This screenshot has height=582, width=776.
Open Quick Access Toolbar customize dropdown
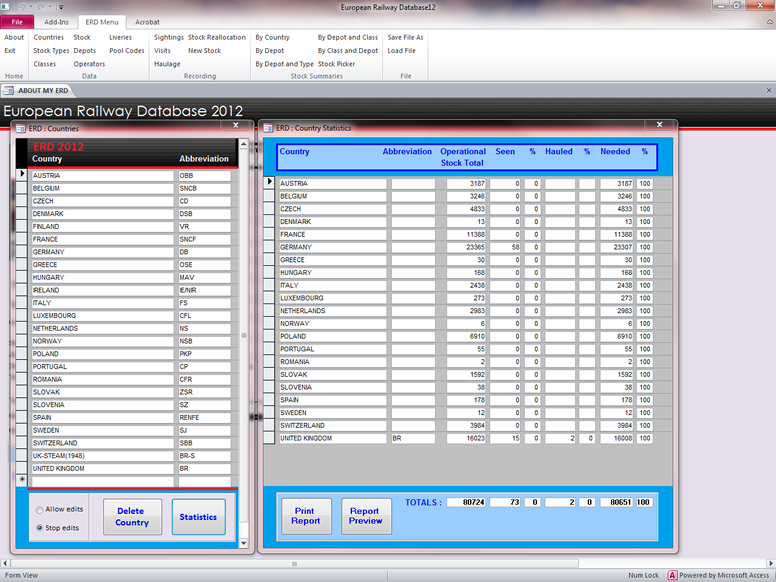(x=61, y=7)
